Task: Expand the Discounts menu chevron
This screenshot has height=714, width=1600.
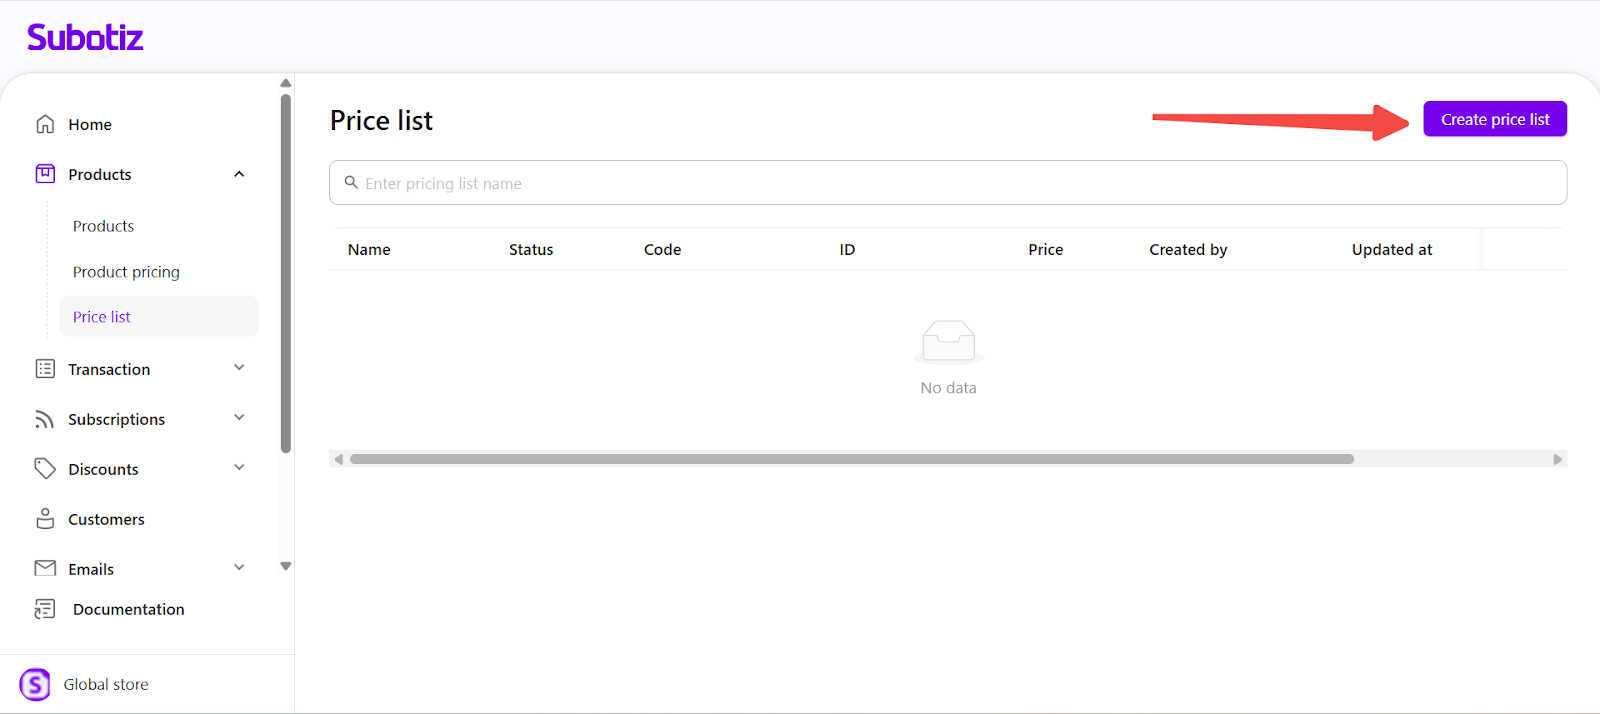Action: coord(239,468)
